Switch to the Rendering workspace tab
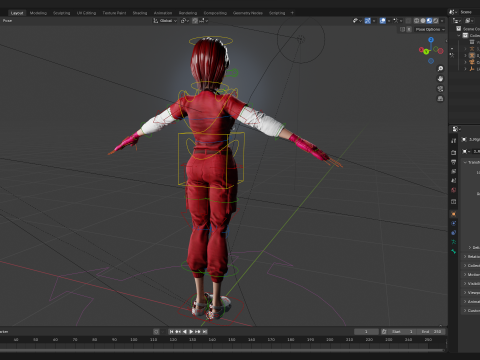The width and height of the screenshot is (480, 360). 188,13
